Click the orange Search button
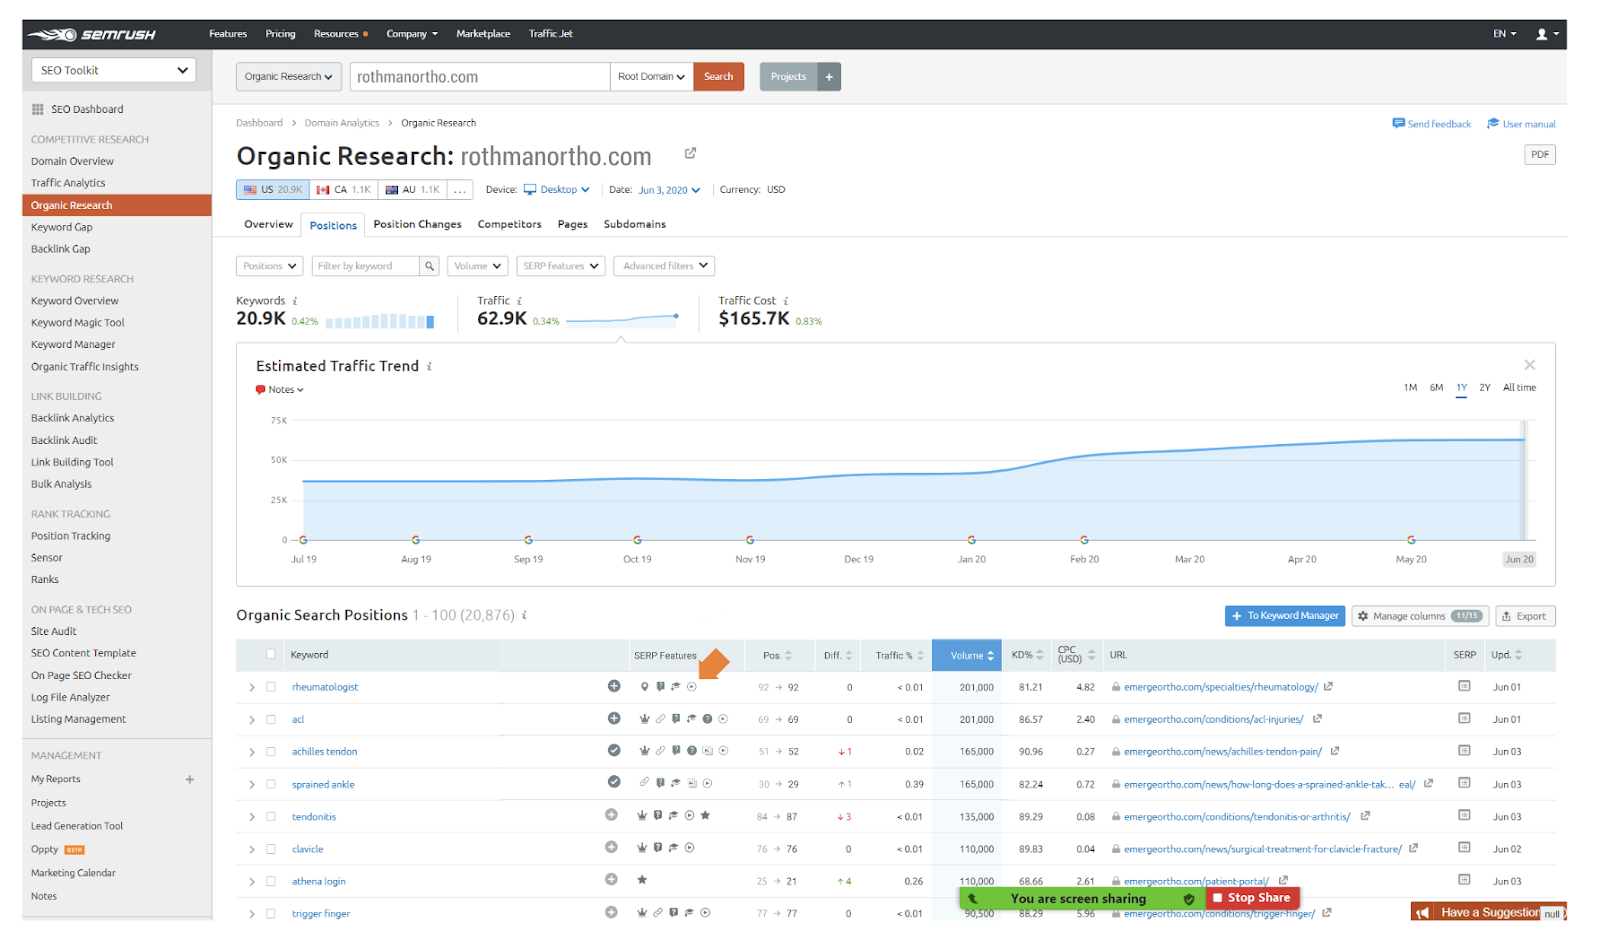This screenshot has width=1600, height=949. 718,77
